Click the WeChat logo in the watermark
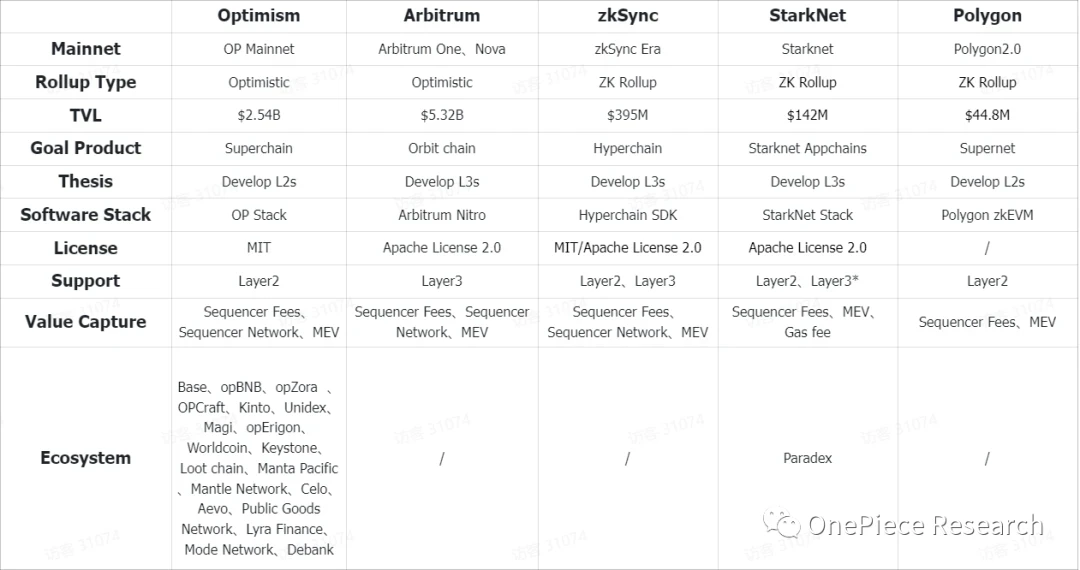Image resolution: width=1080 pixels, height=570 pixels. point(781,525)
